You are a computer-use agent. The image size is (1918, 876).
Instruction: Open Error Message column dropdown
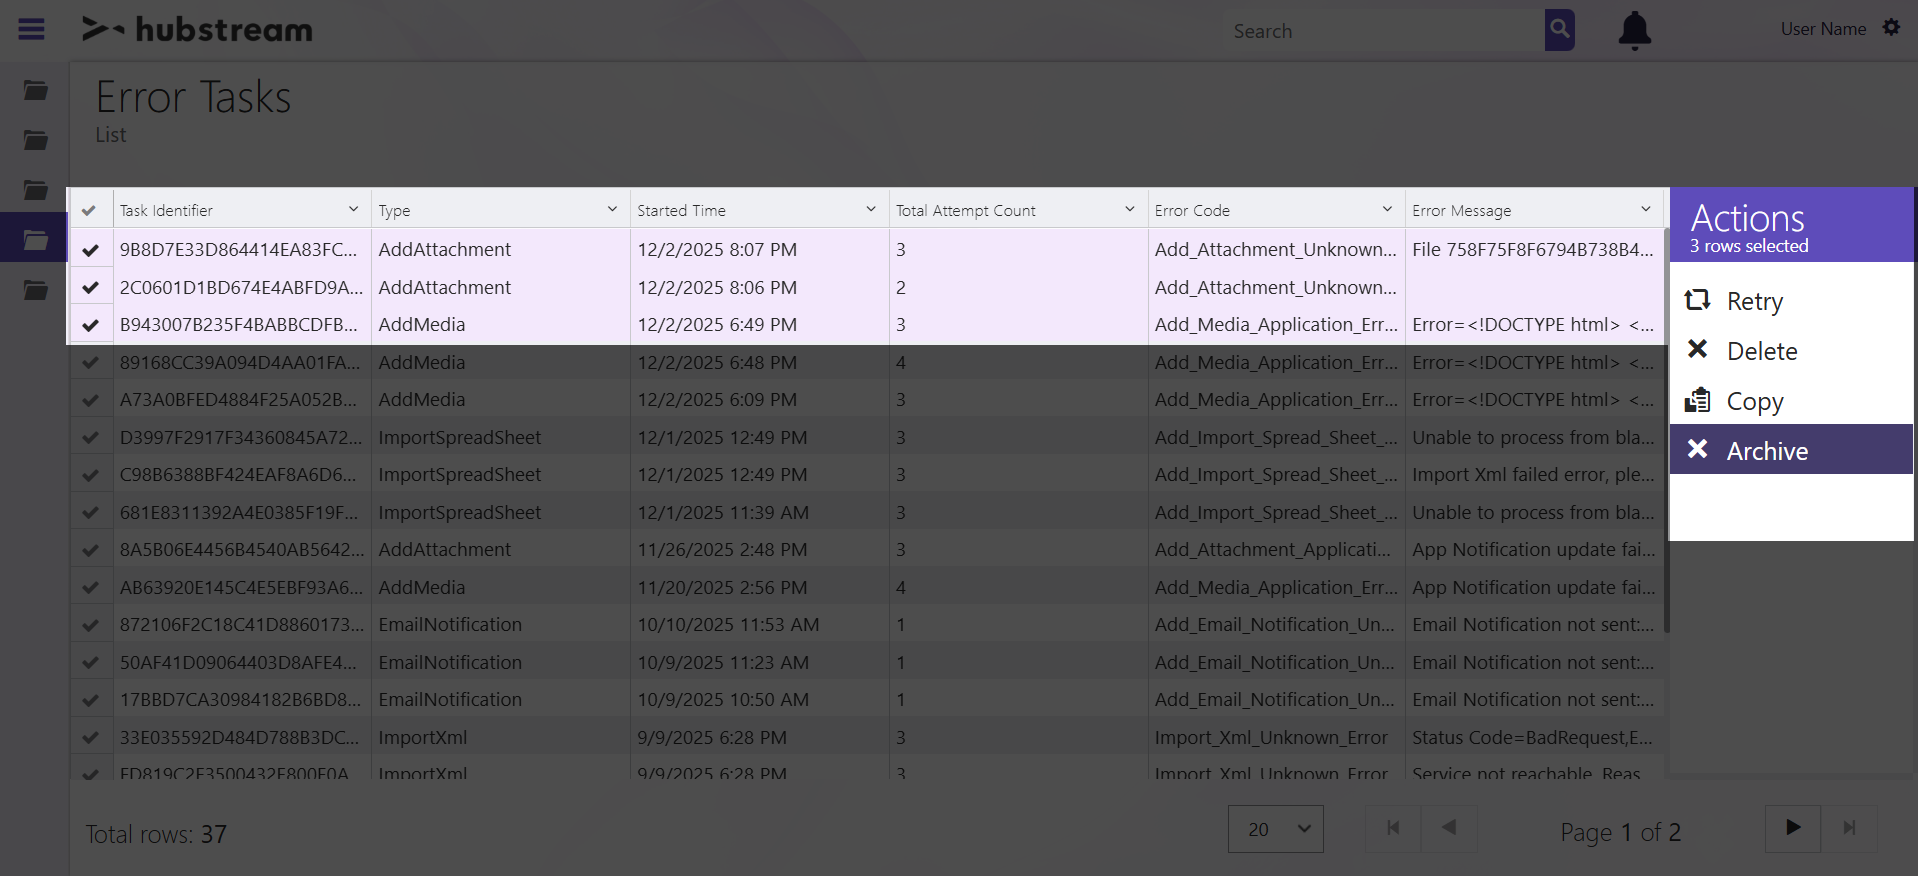[1646, 209]
